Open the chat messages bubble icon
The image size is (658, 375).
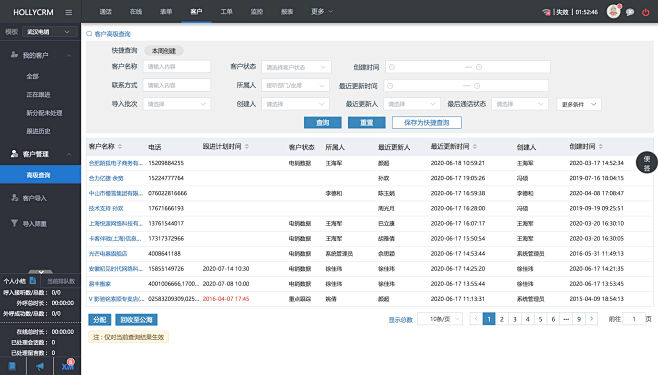coord(630,12)
